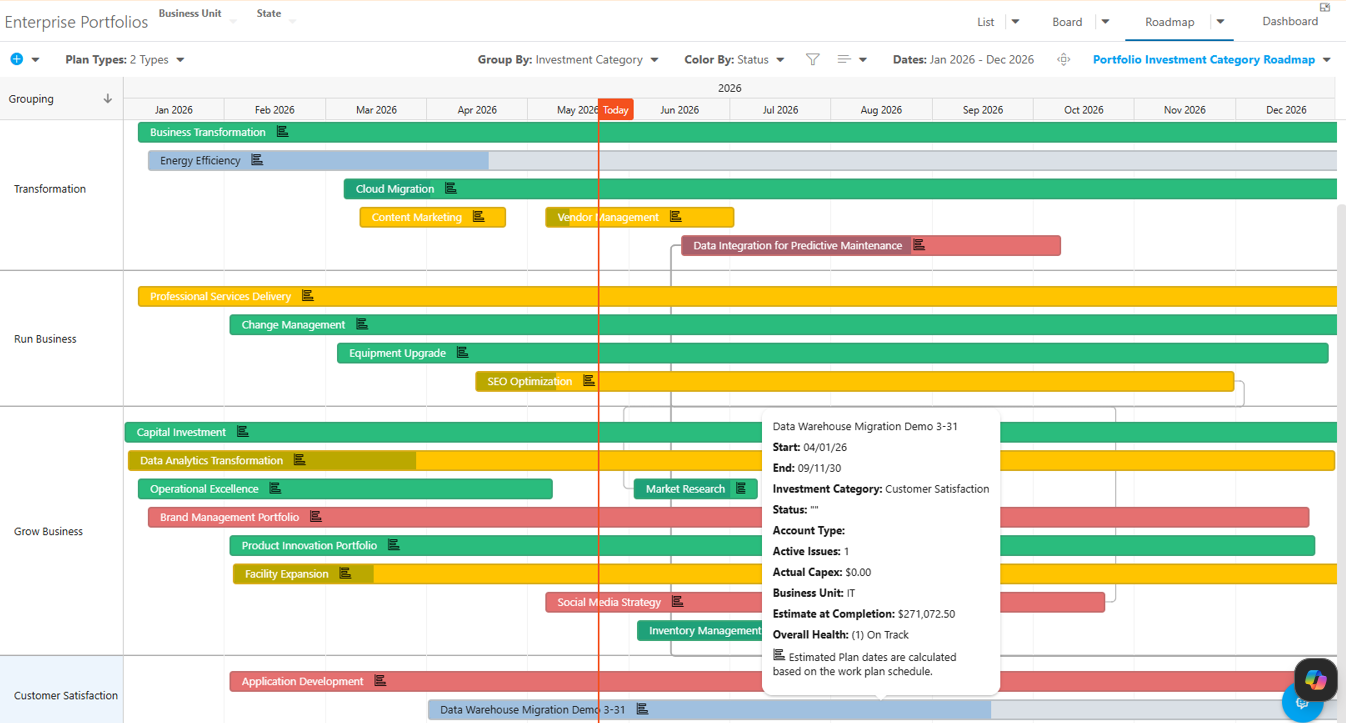Screen dimensions: 1346x723
Task: Click the blue add plus icon
Action: point(16,59)
